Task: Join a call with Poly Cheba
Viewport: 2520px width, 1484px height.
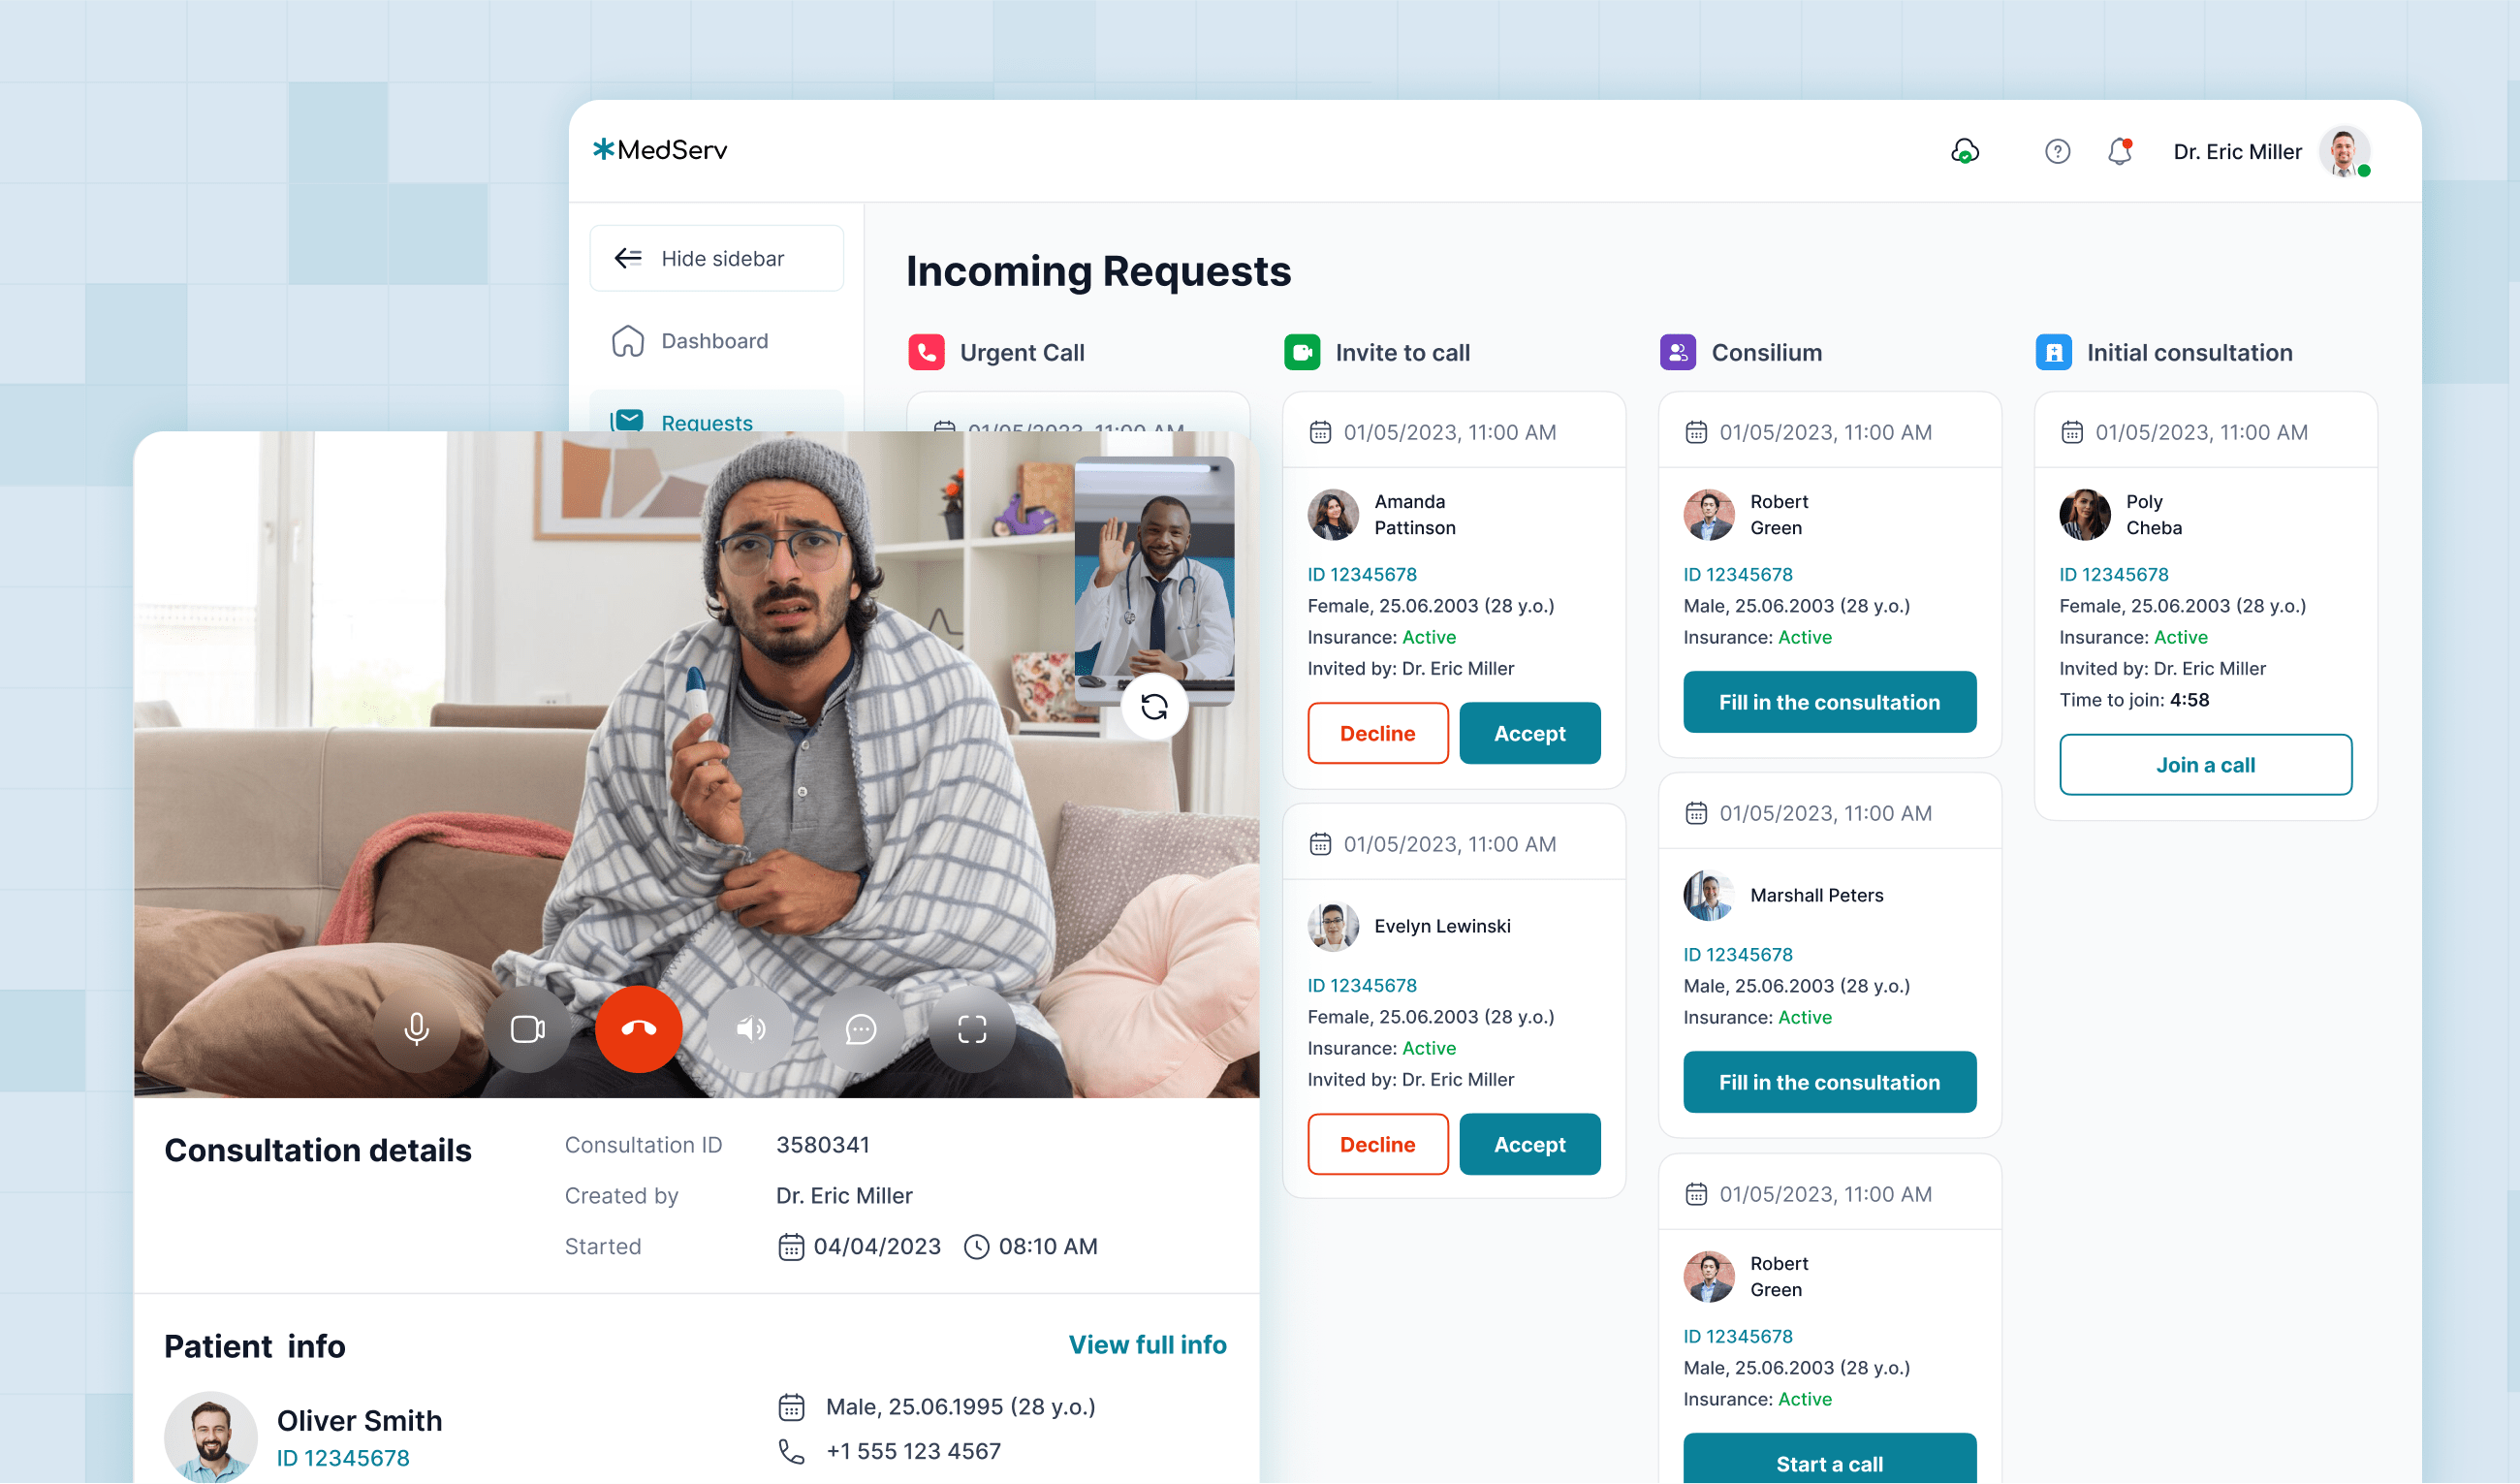Action: 2205,765
